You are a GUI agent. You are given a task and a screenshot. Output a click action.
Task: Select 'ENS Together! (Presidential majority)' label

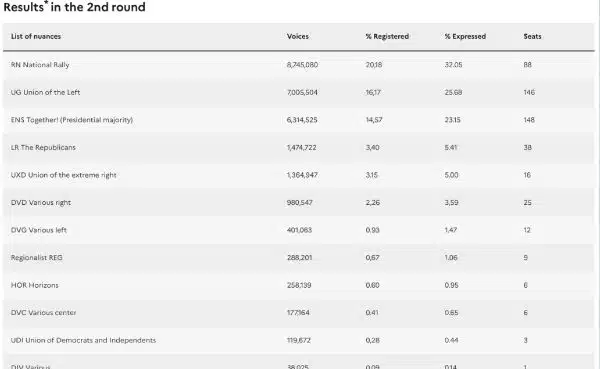point(72,120)
